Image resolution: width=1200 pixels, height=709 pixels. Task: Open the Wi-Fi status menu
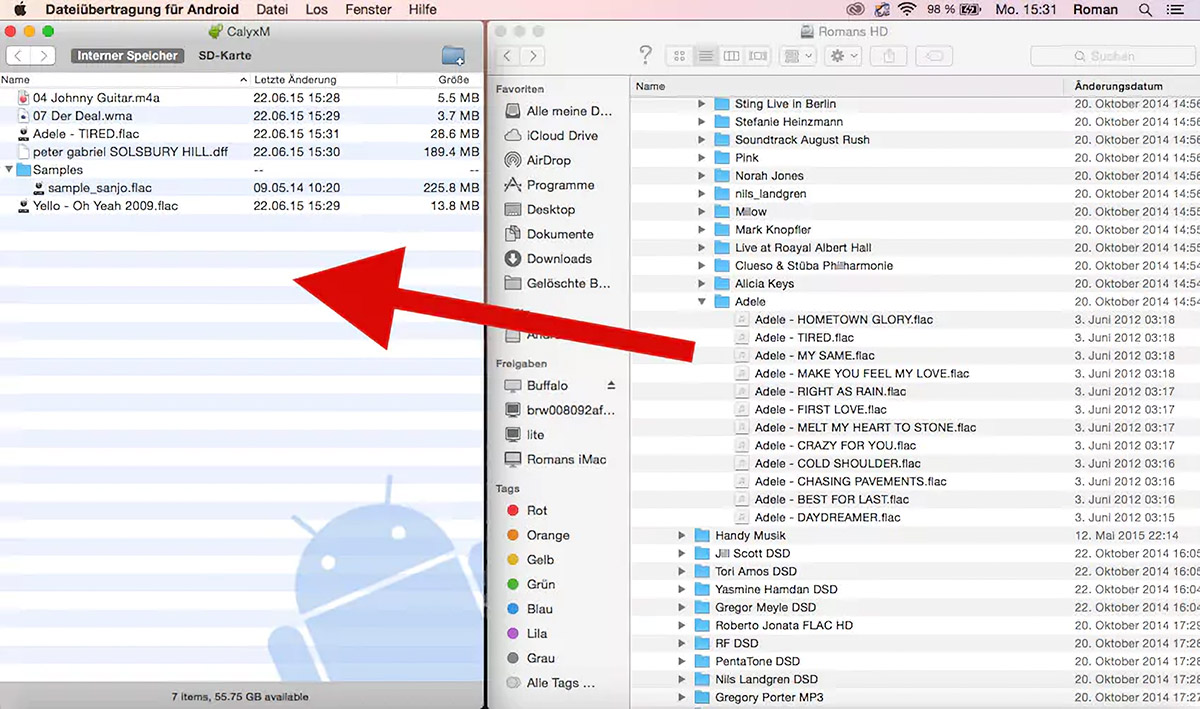pyautogui.click(x=907, y=9)
